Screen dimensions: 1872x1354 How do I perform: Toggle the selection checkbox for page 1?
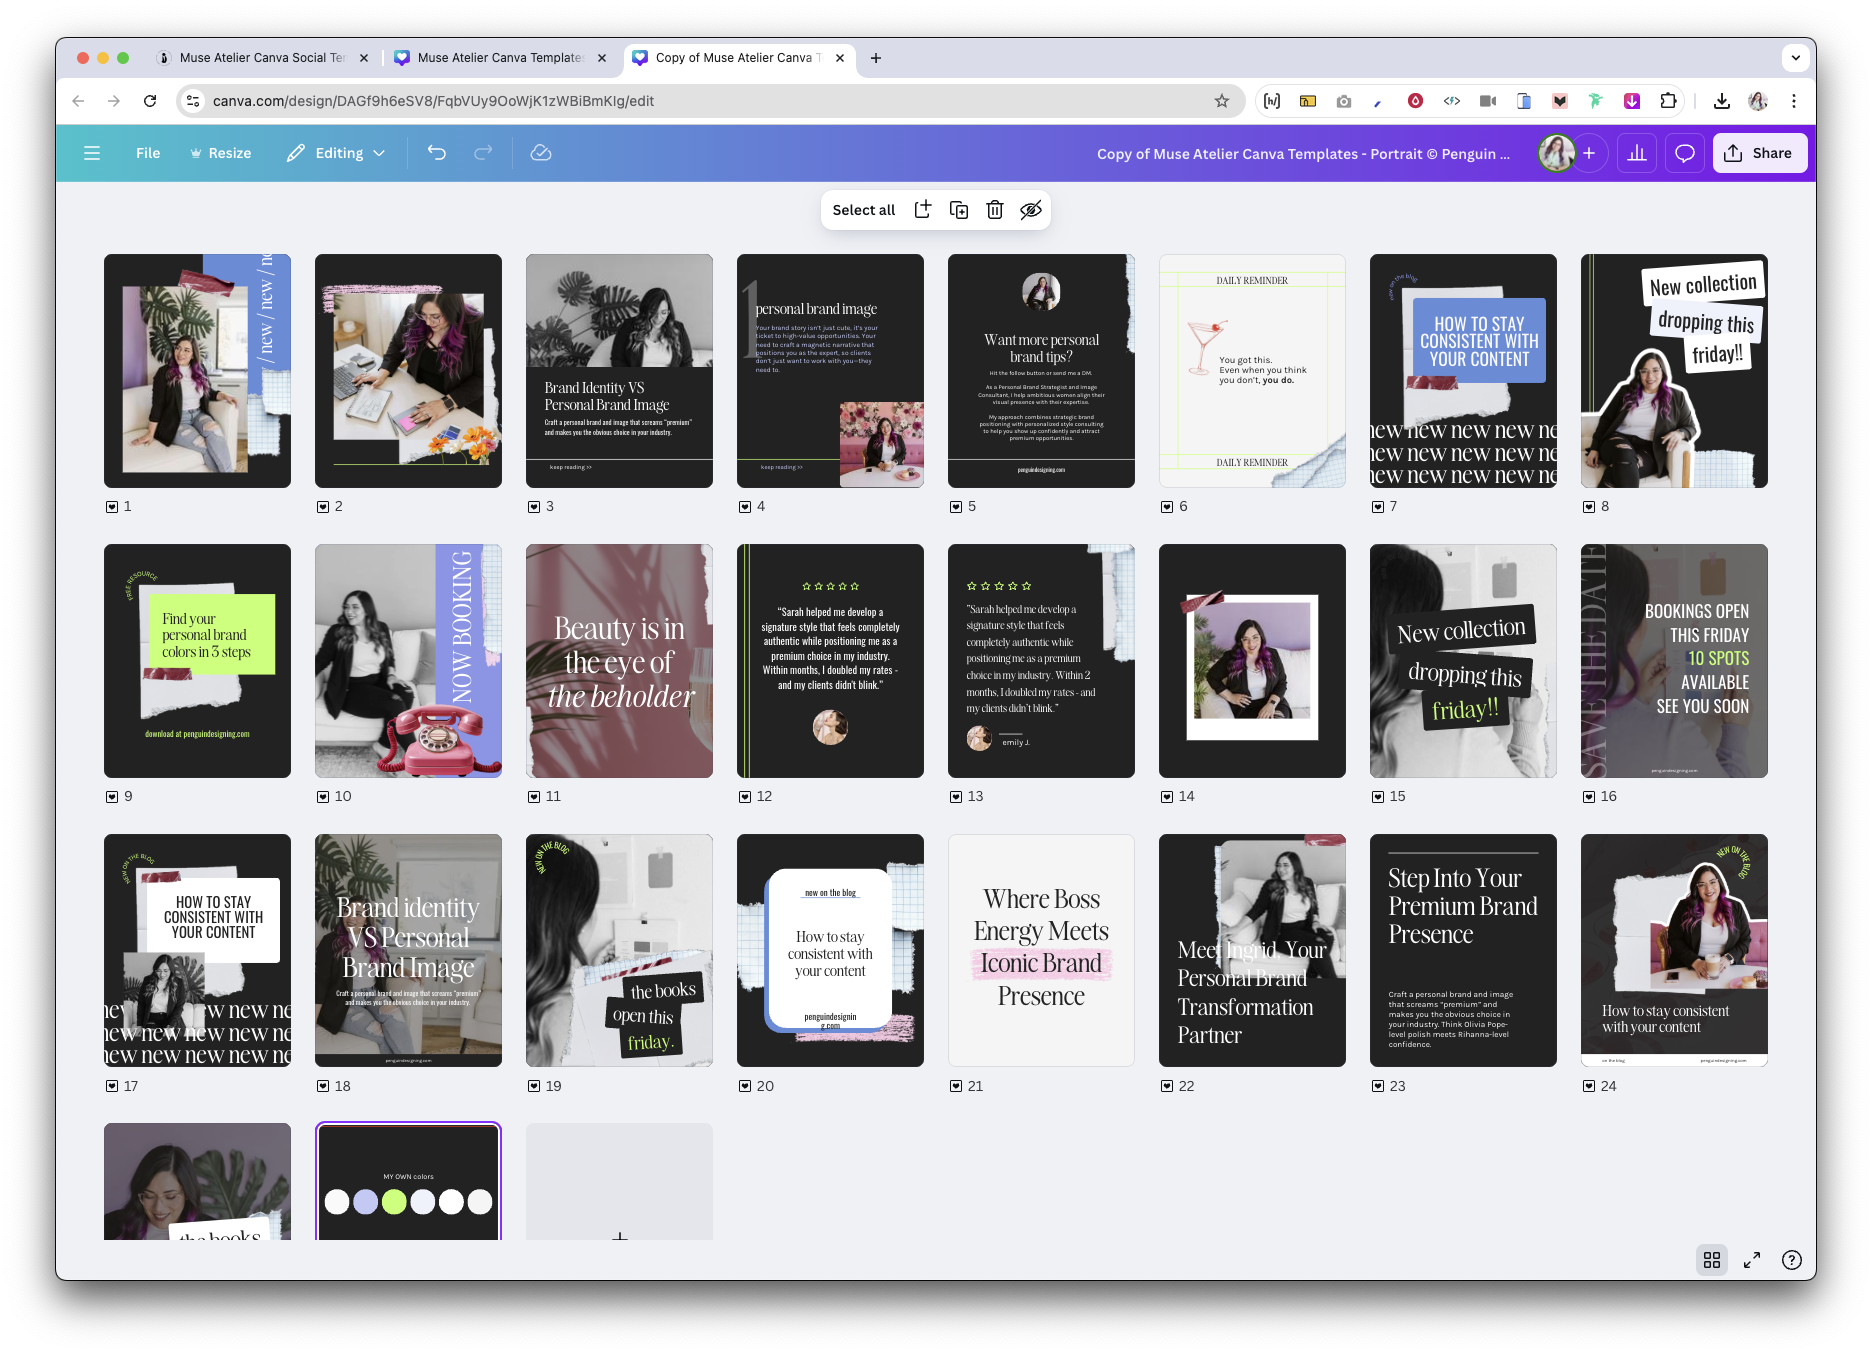click(112, 507)
